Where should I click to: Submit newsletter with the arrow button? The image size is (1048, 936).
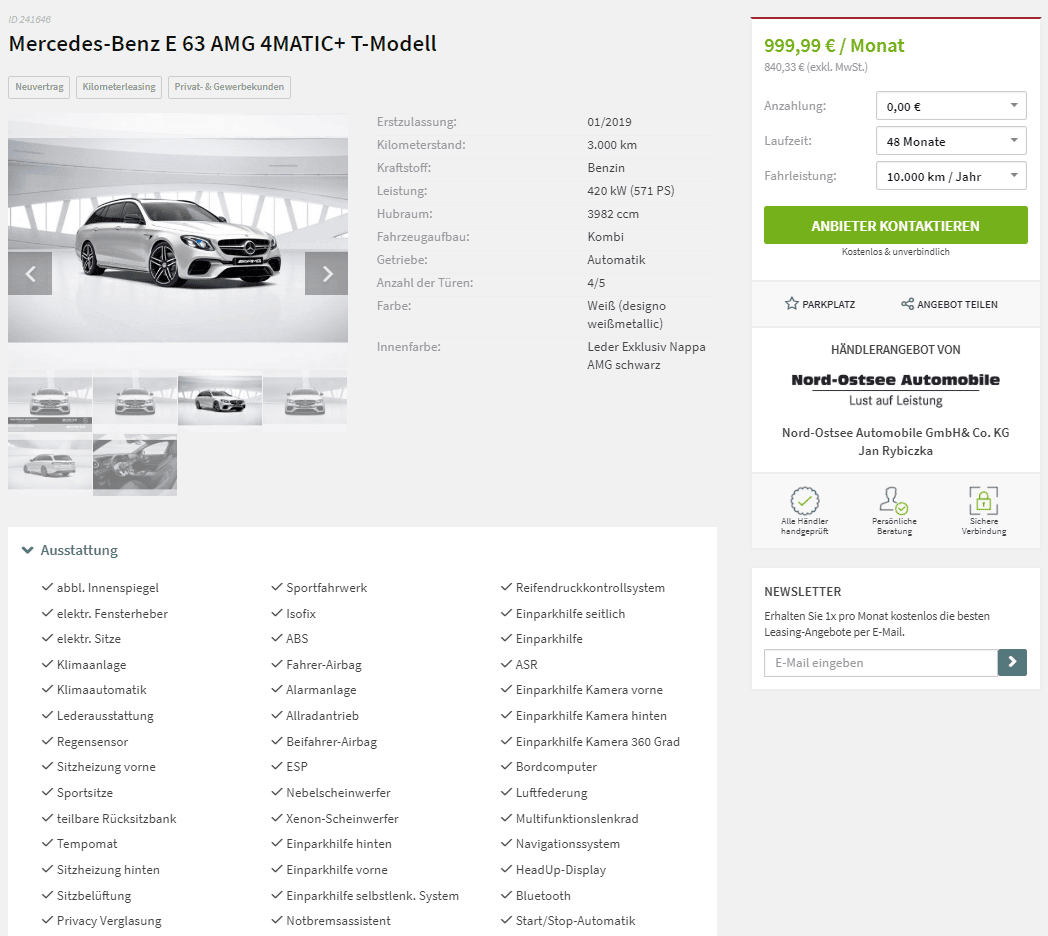[x=1012, y=663]
